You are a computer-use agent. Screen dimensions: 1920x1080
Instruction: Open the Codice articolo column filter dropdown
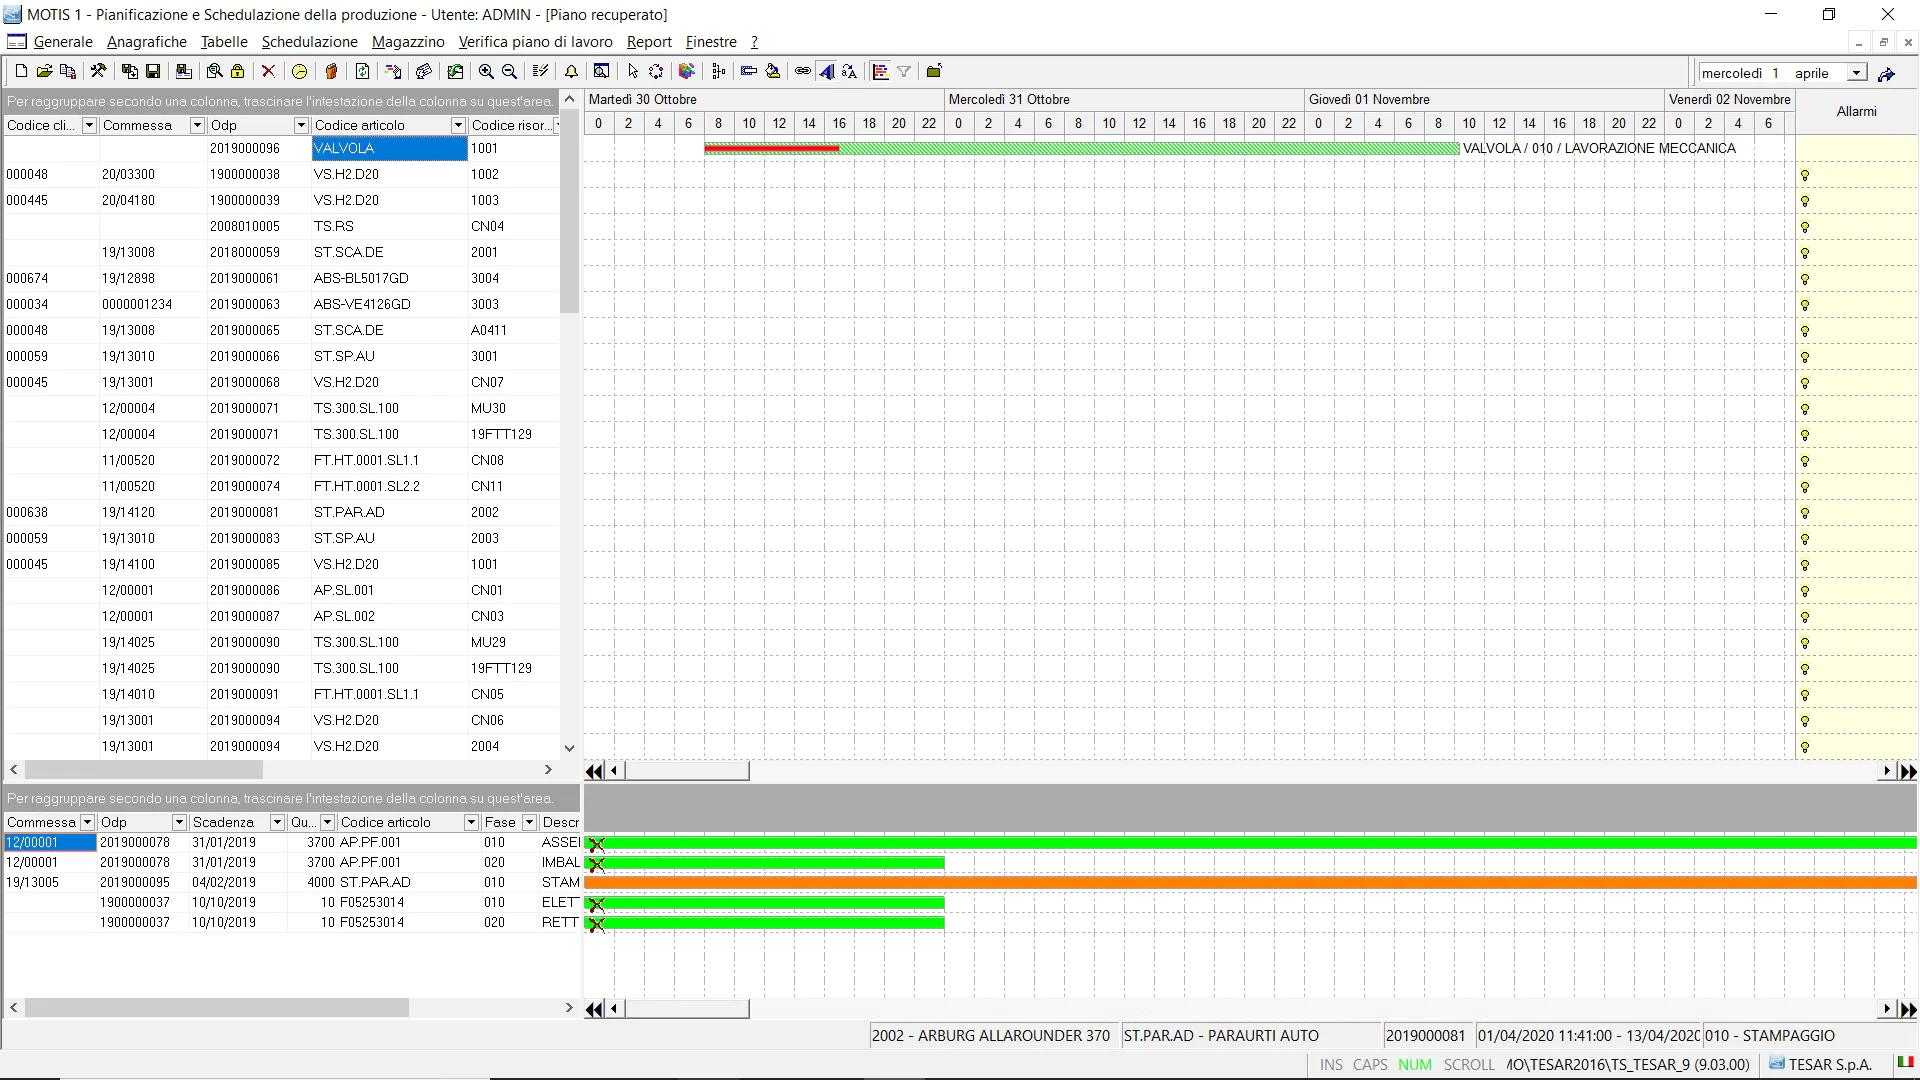(x=458, y=125)
